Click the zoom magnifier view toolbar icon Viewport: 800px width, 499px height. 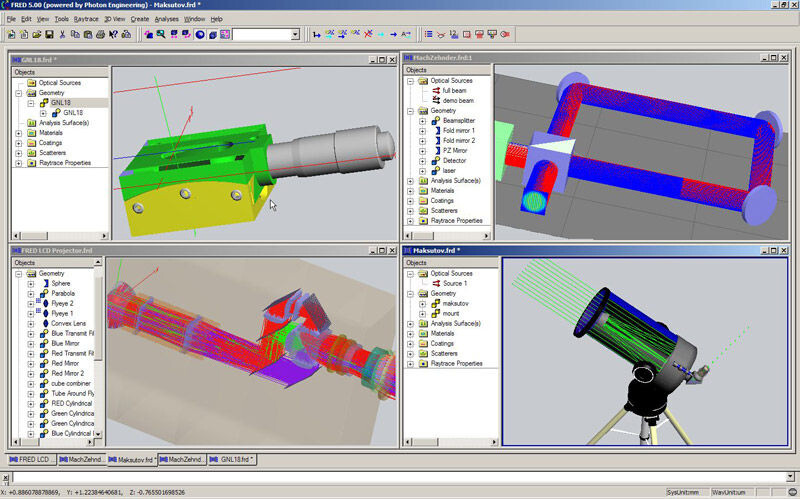tap(161, 34)
